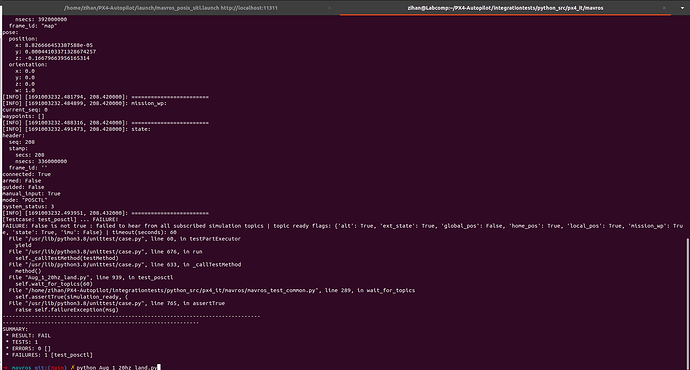This screenshot has height=370, width=690.
Task: Click the 'orientation:' label
Action: [28, 65]
